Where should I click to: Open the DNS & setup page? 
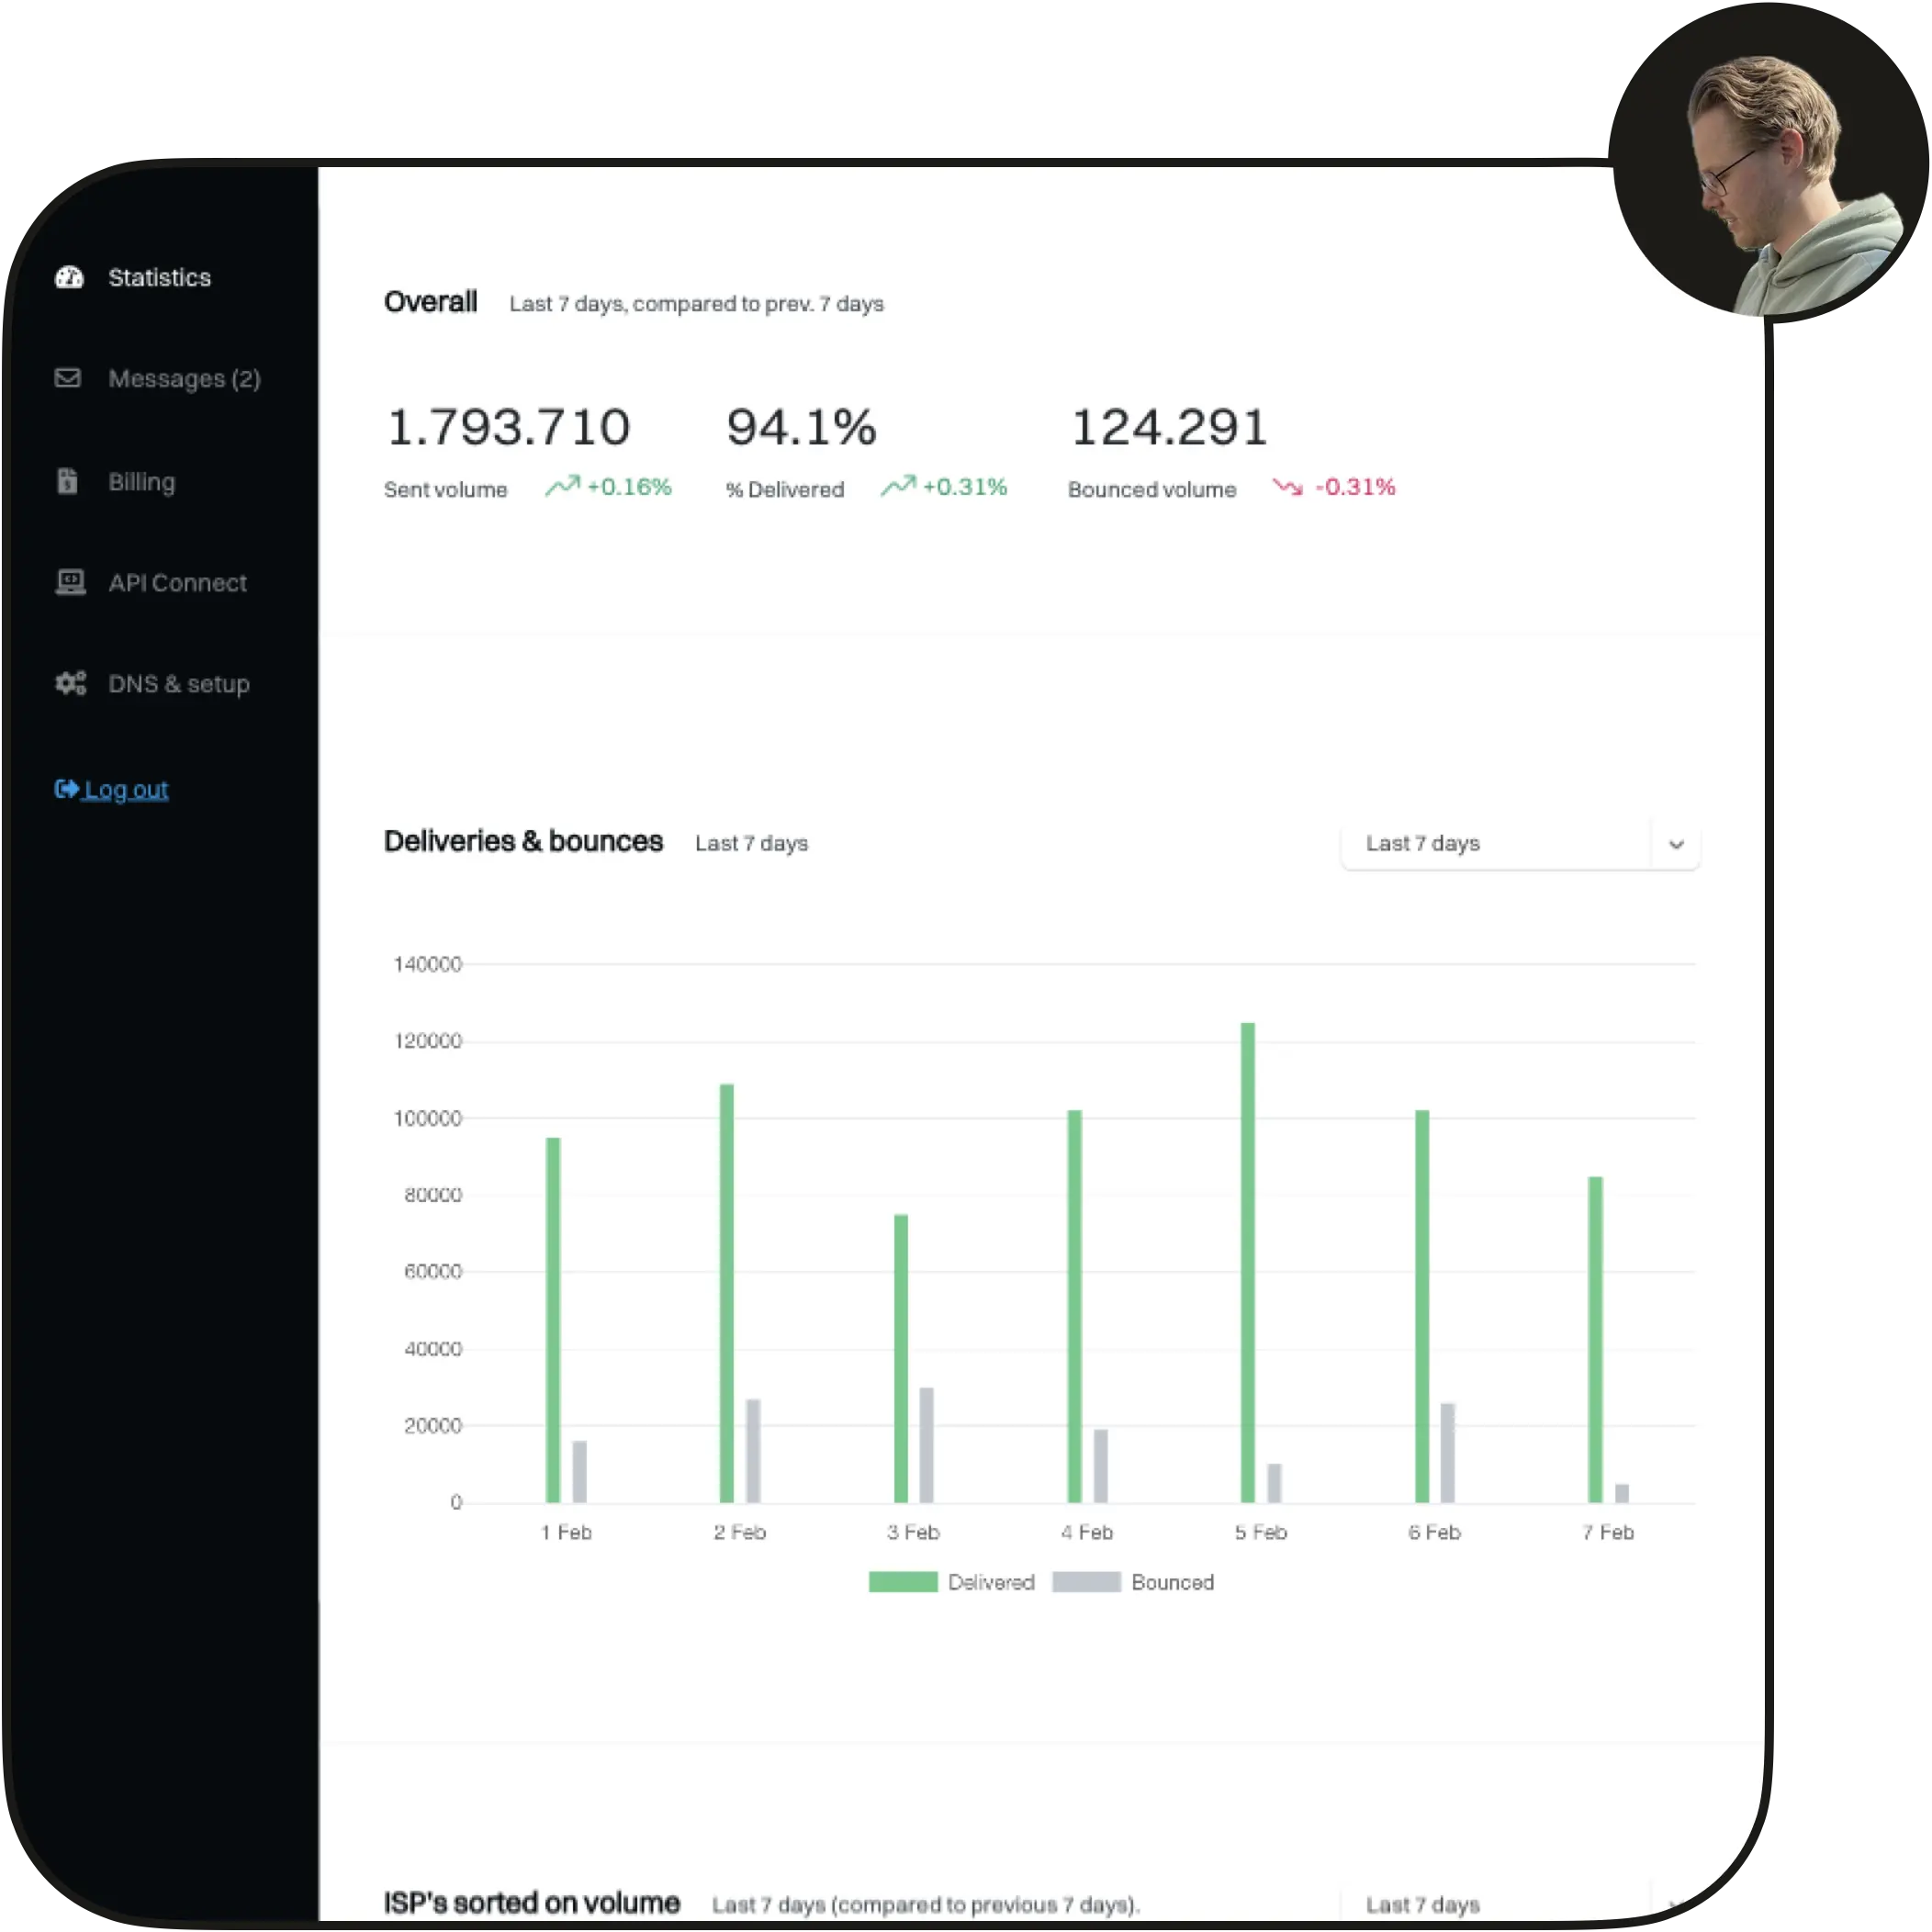[x=178, y=684]
